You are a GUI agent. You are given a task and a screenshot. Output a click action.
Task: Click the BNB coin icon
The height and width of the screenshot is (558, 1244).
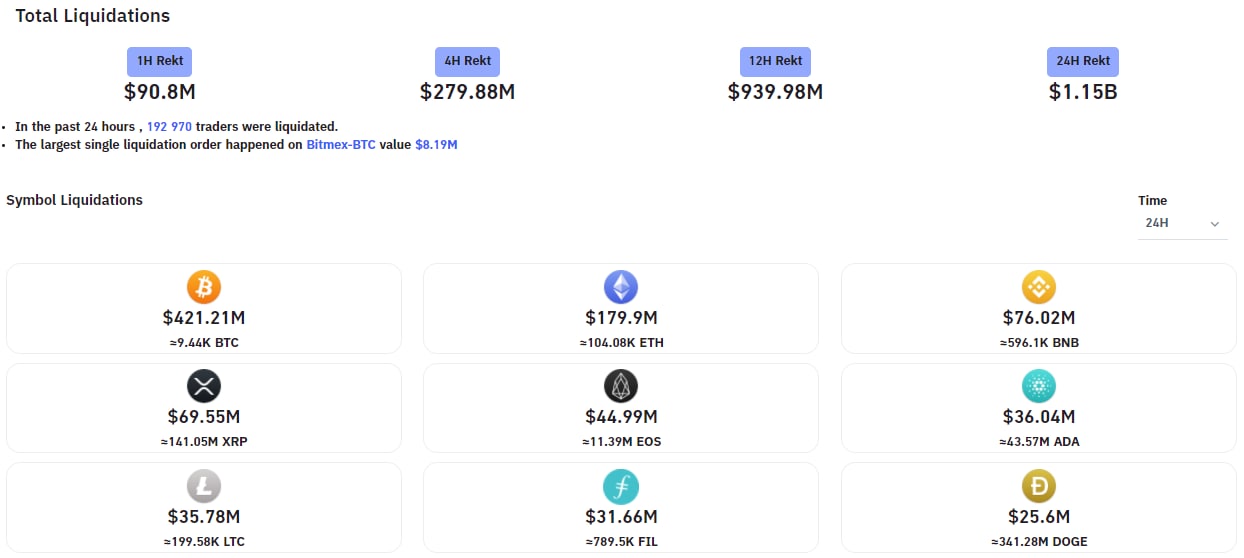[x=1039, y=288]
